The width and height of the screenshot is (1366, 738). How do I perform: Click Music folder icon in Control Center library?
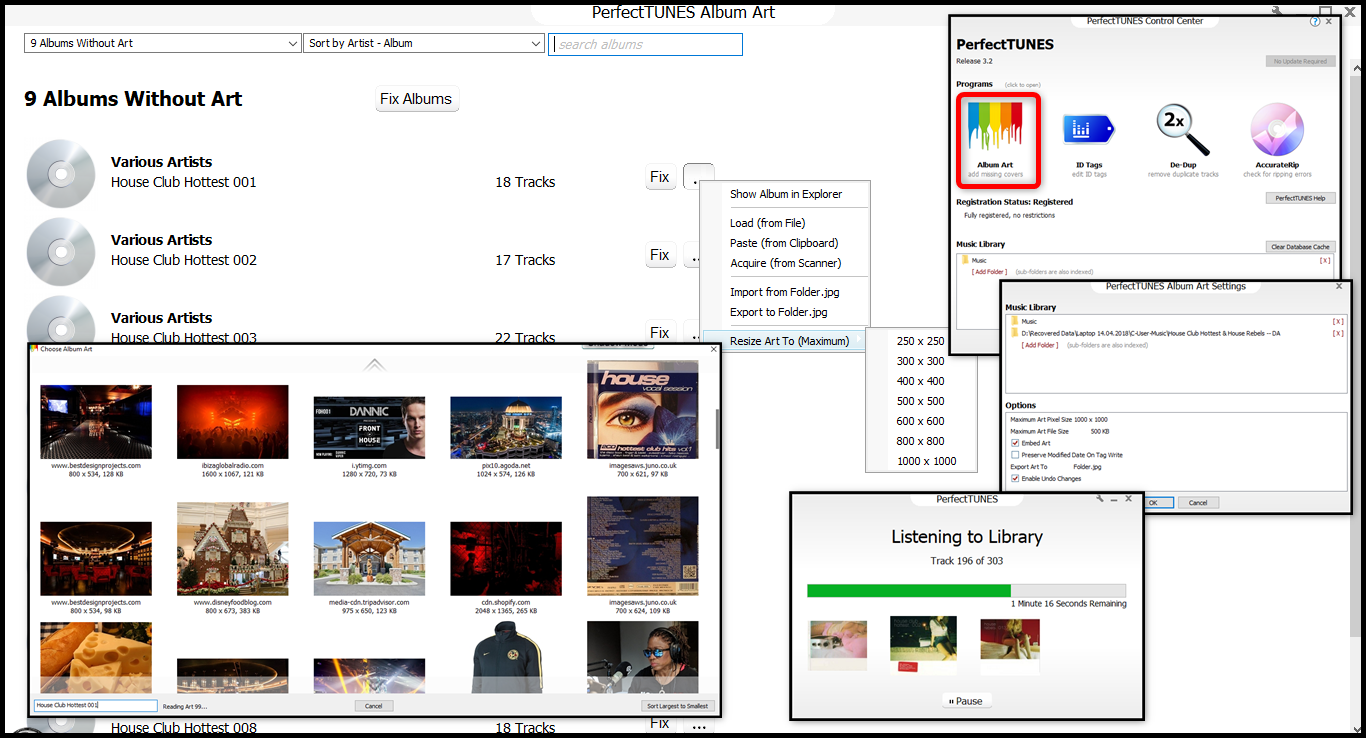965,260
